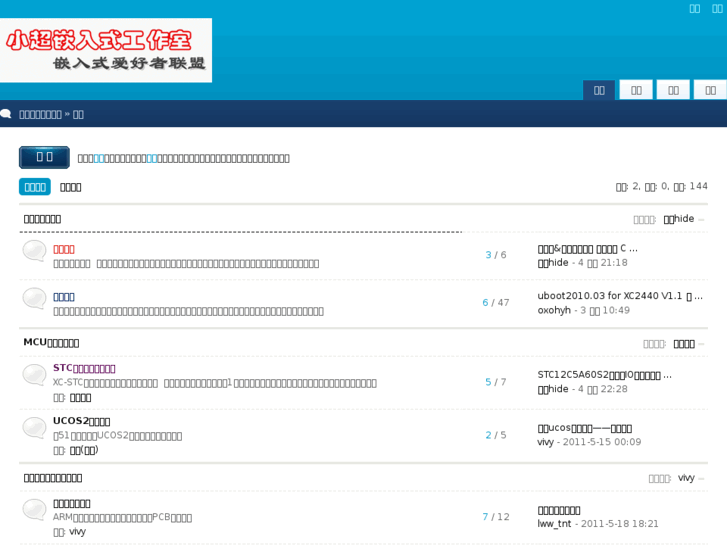Click the blue '3' in the 3 / 6 count
The height and width of the screenshot is (545, 727).
pyautogui.click(x=488, y=255)
